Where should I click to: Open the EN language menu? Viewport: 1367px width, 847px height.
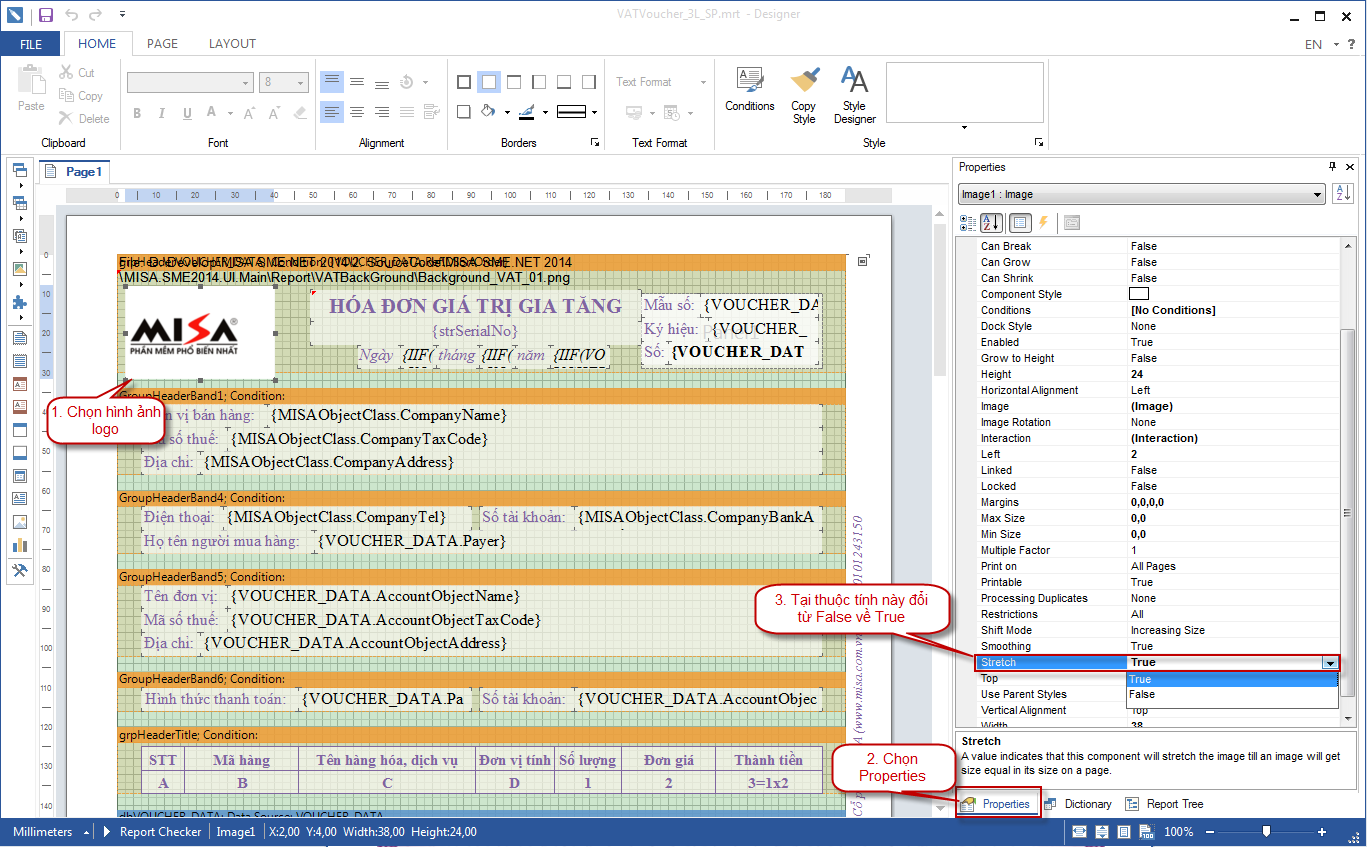1321,44
